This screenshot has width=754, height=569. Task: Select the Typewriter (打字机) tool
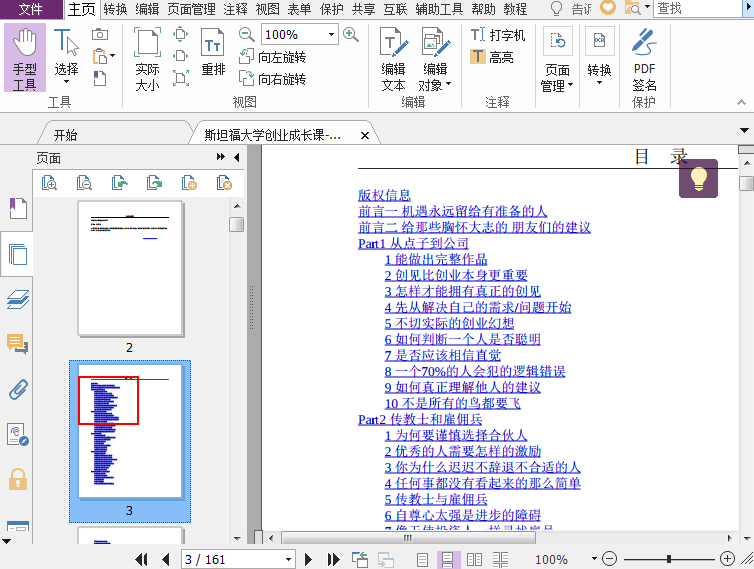498,35
